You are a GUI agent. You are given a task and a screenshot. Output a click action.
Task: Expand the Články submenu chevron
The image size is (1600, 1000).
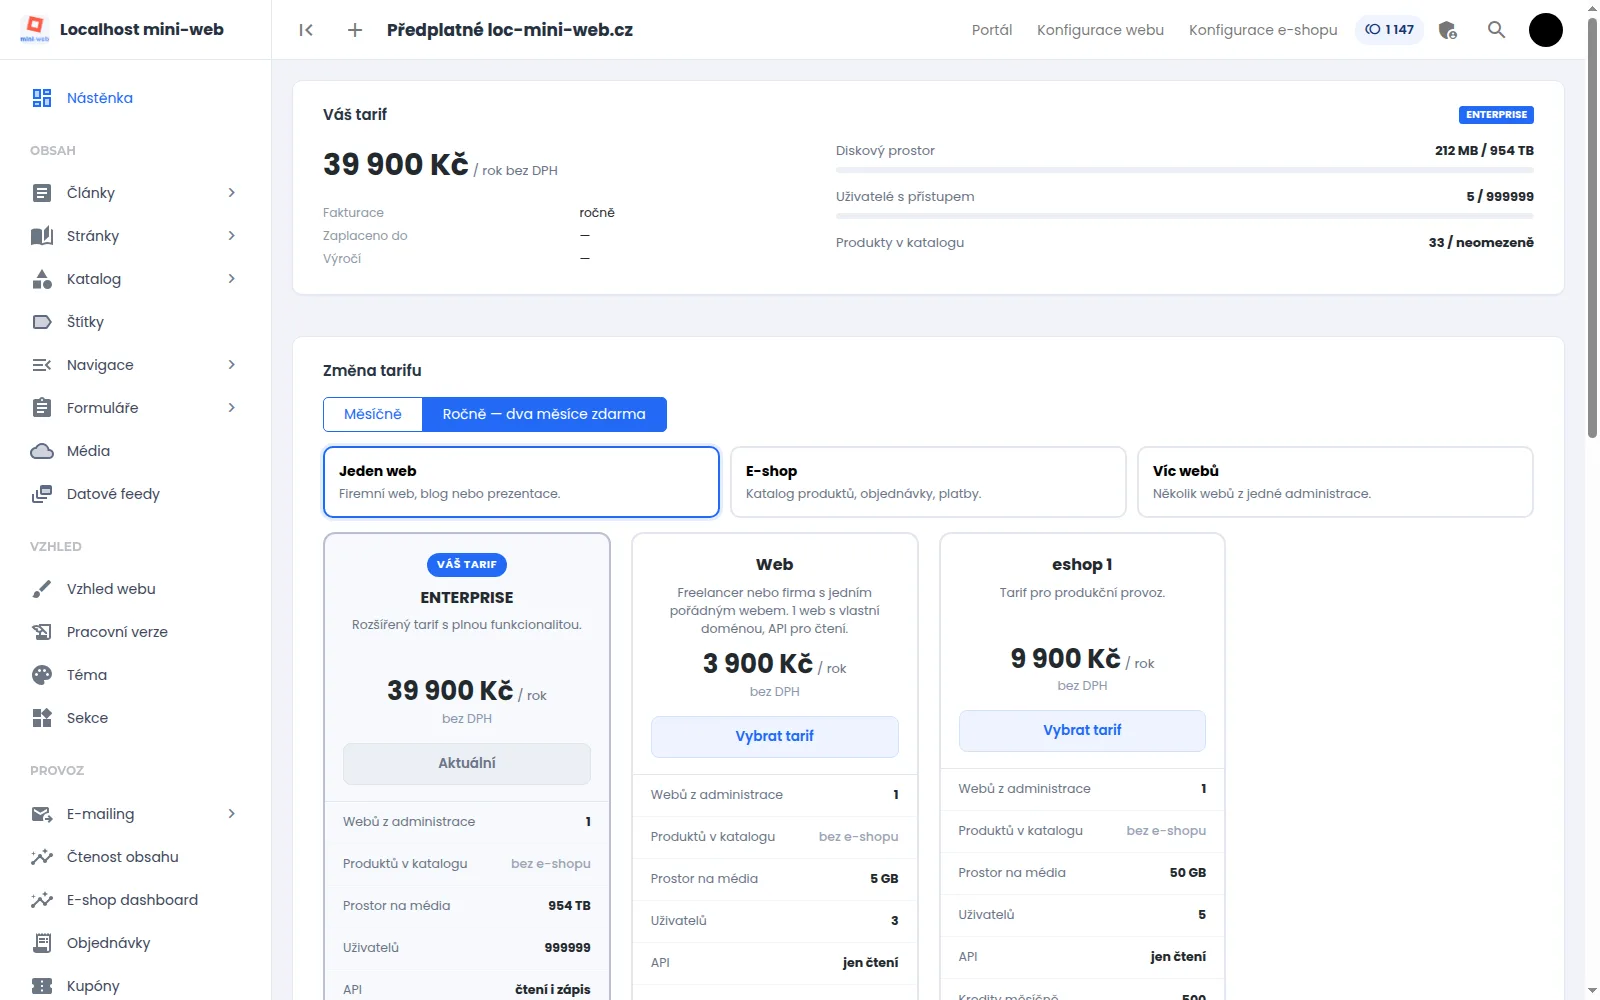pyautogui.click(x=231, y=193)
